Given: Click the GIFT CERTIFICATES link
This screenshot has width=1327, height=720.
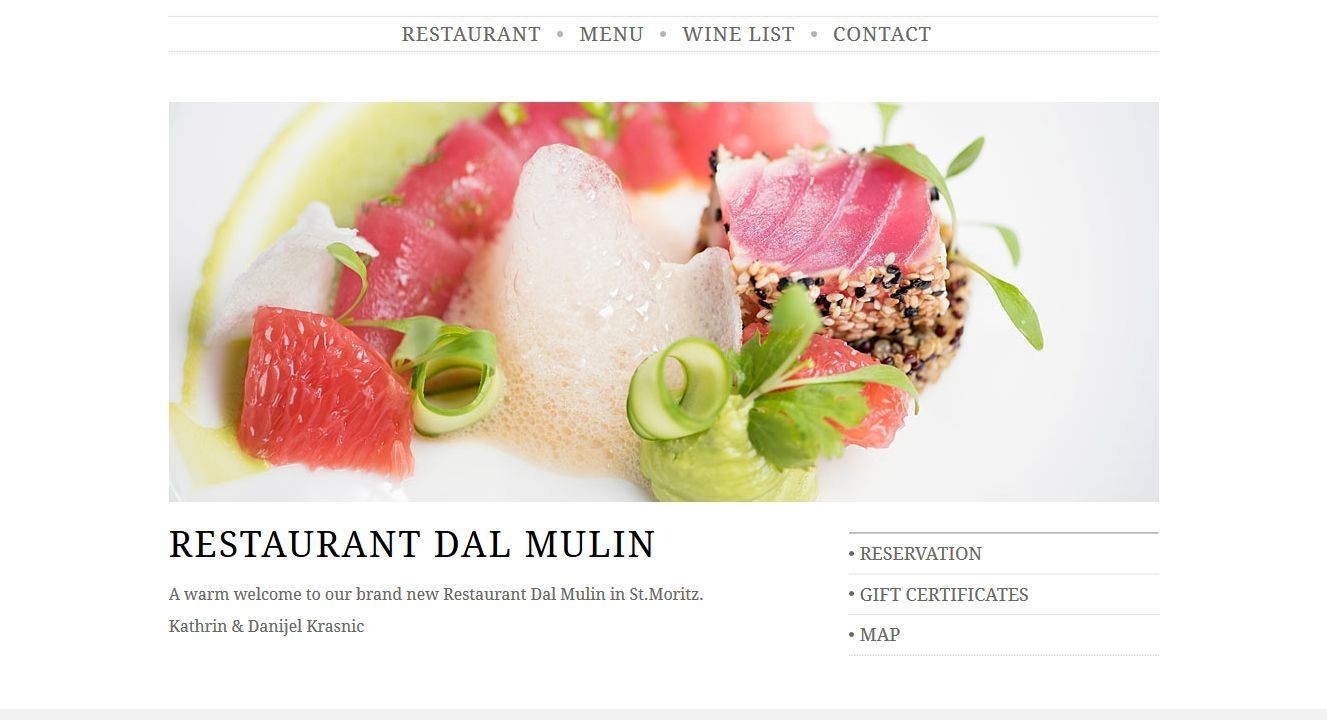Looking at the screenshot, I should click(944, 595).
